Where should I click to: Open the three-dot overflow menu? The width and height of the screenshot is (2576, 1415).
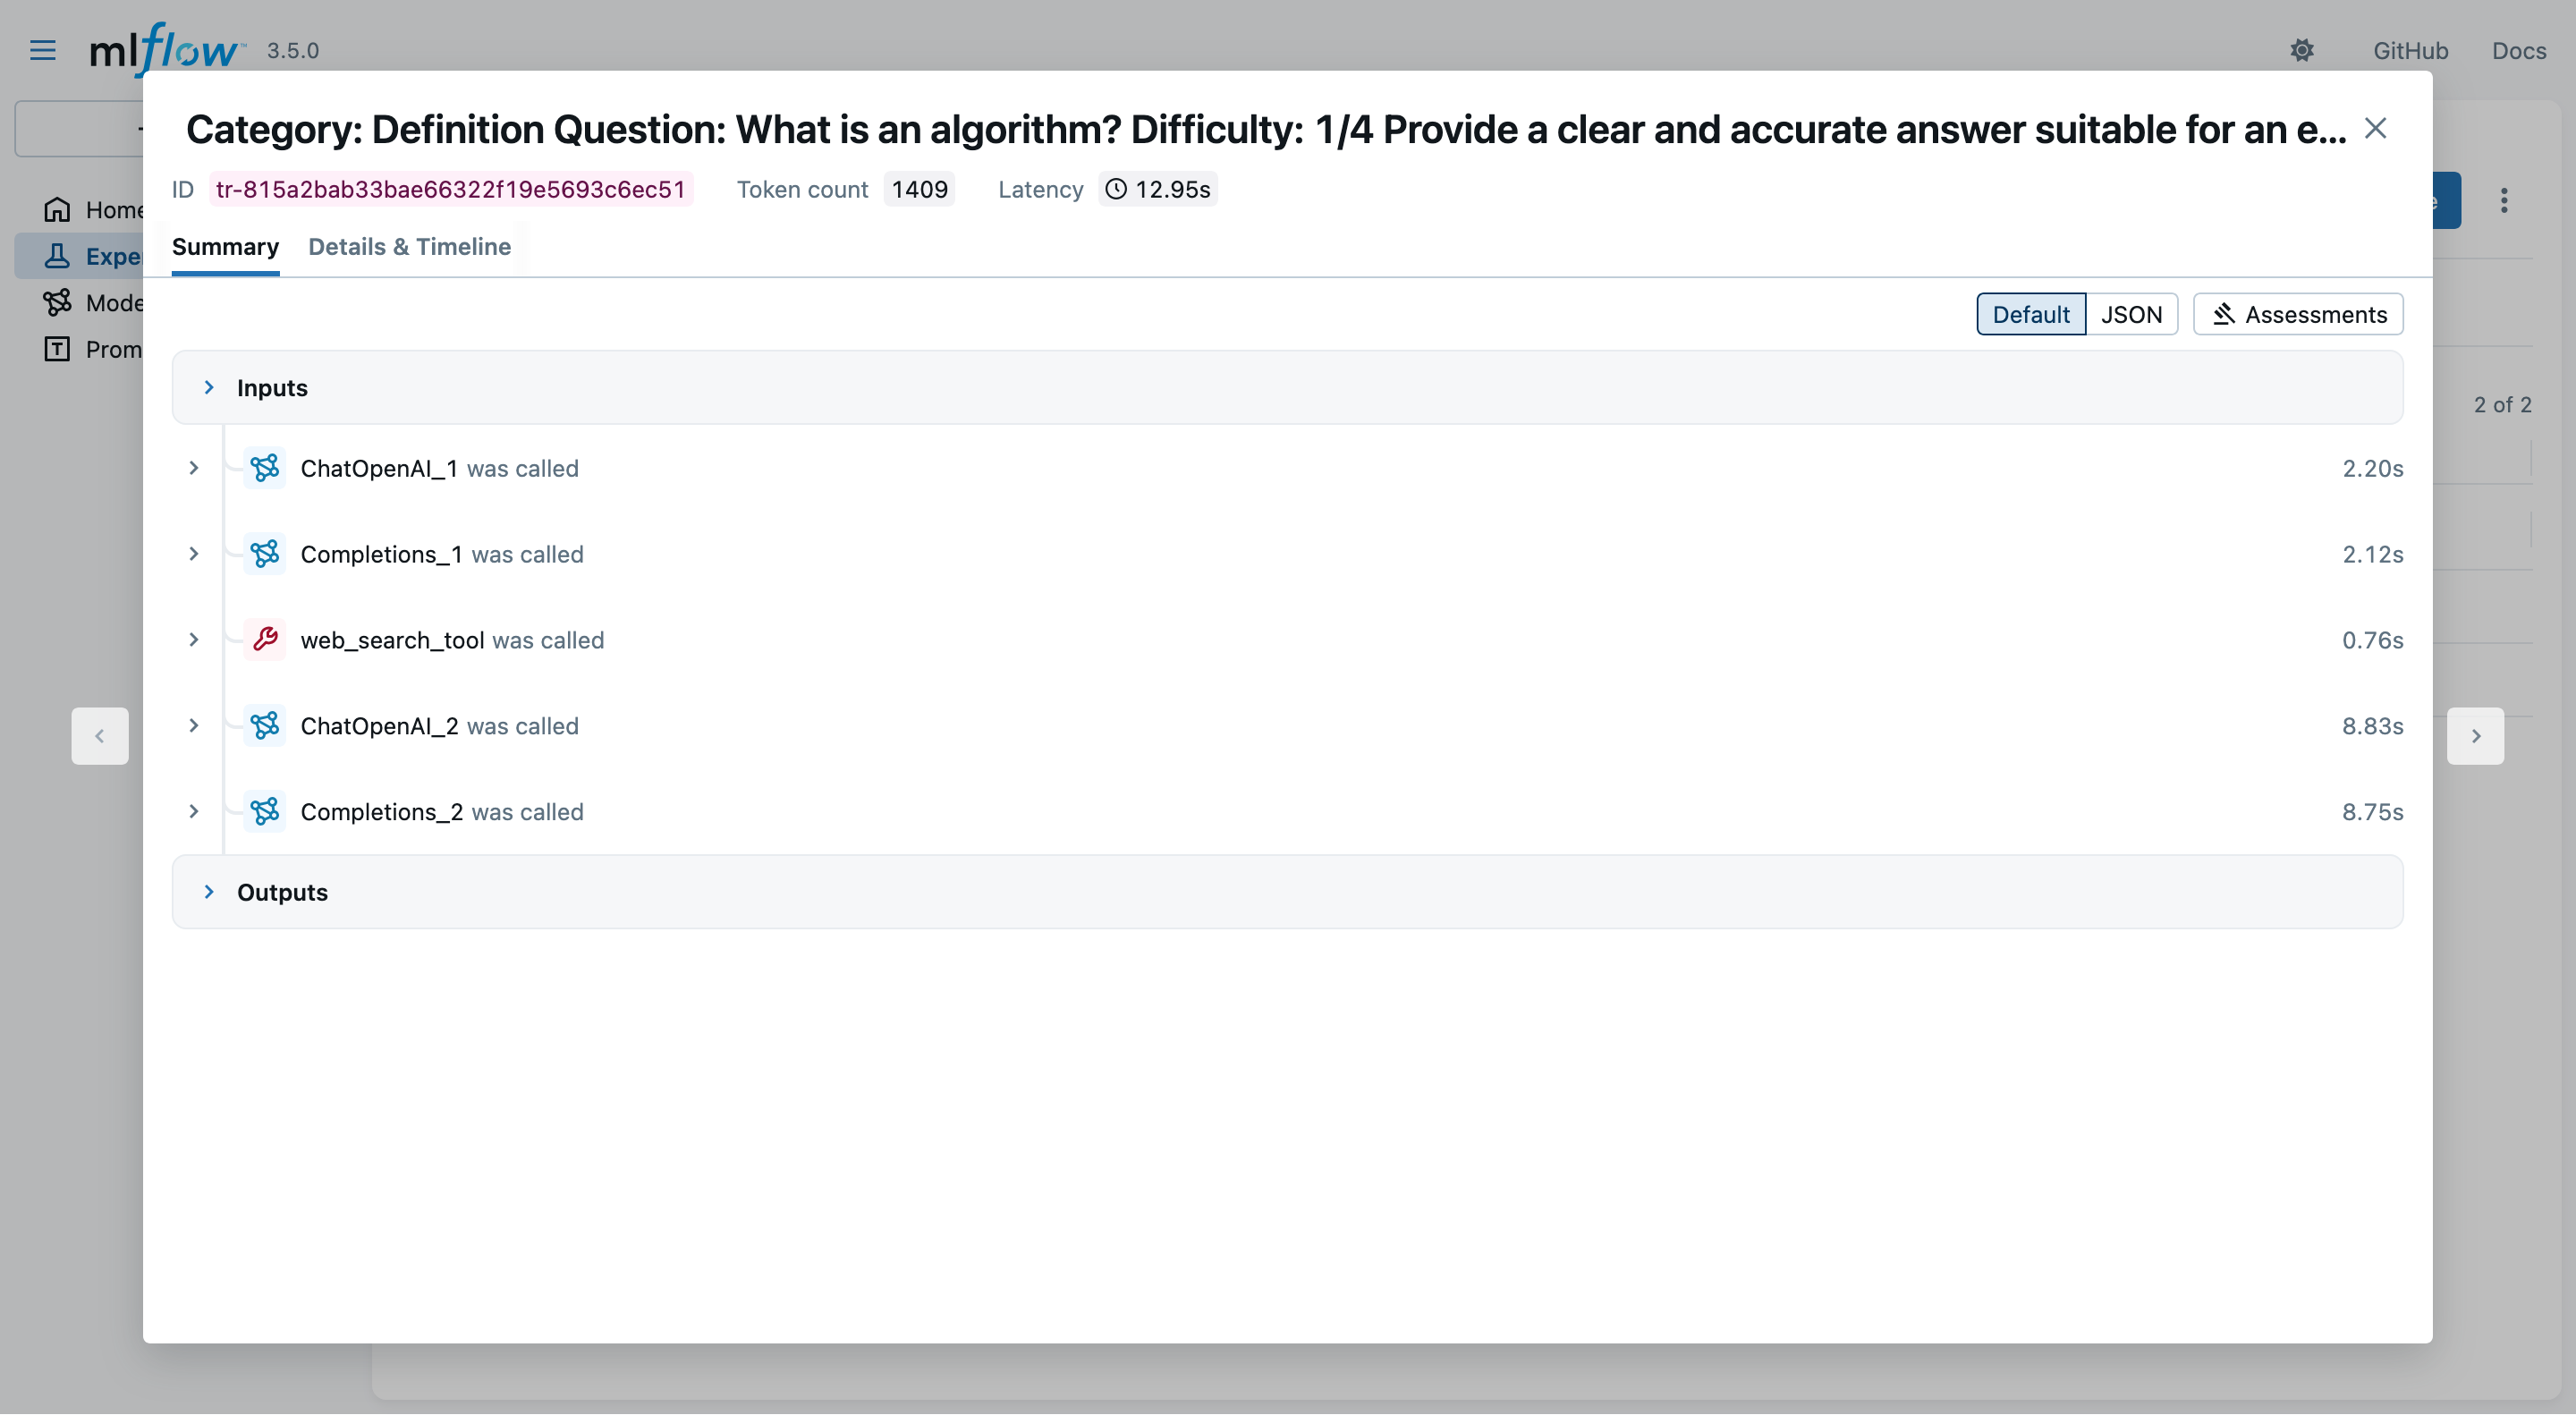tap(2504, 201)
